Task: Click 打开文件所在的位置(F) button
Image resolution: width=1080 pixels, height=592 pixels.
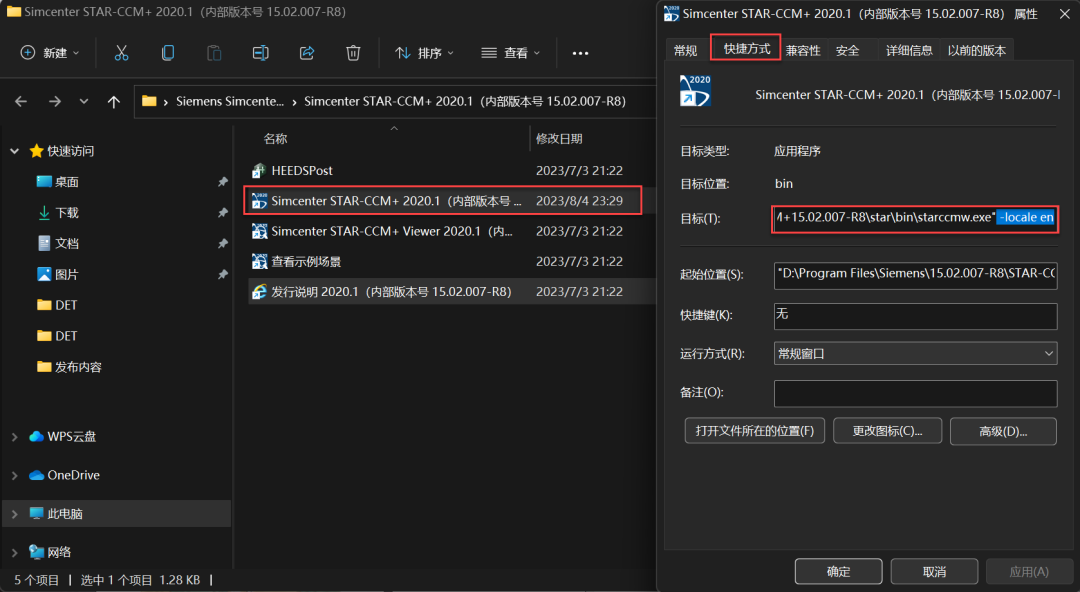Action: pyautogui.click(x=754, y=431)
